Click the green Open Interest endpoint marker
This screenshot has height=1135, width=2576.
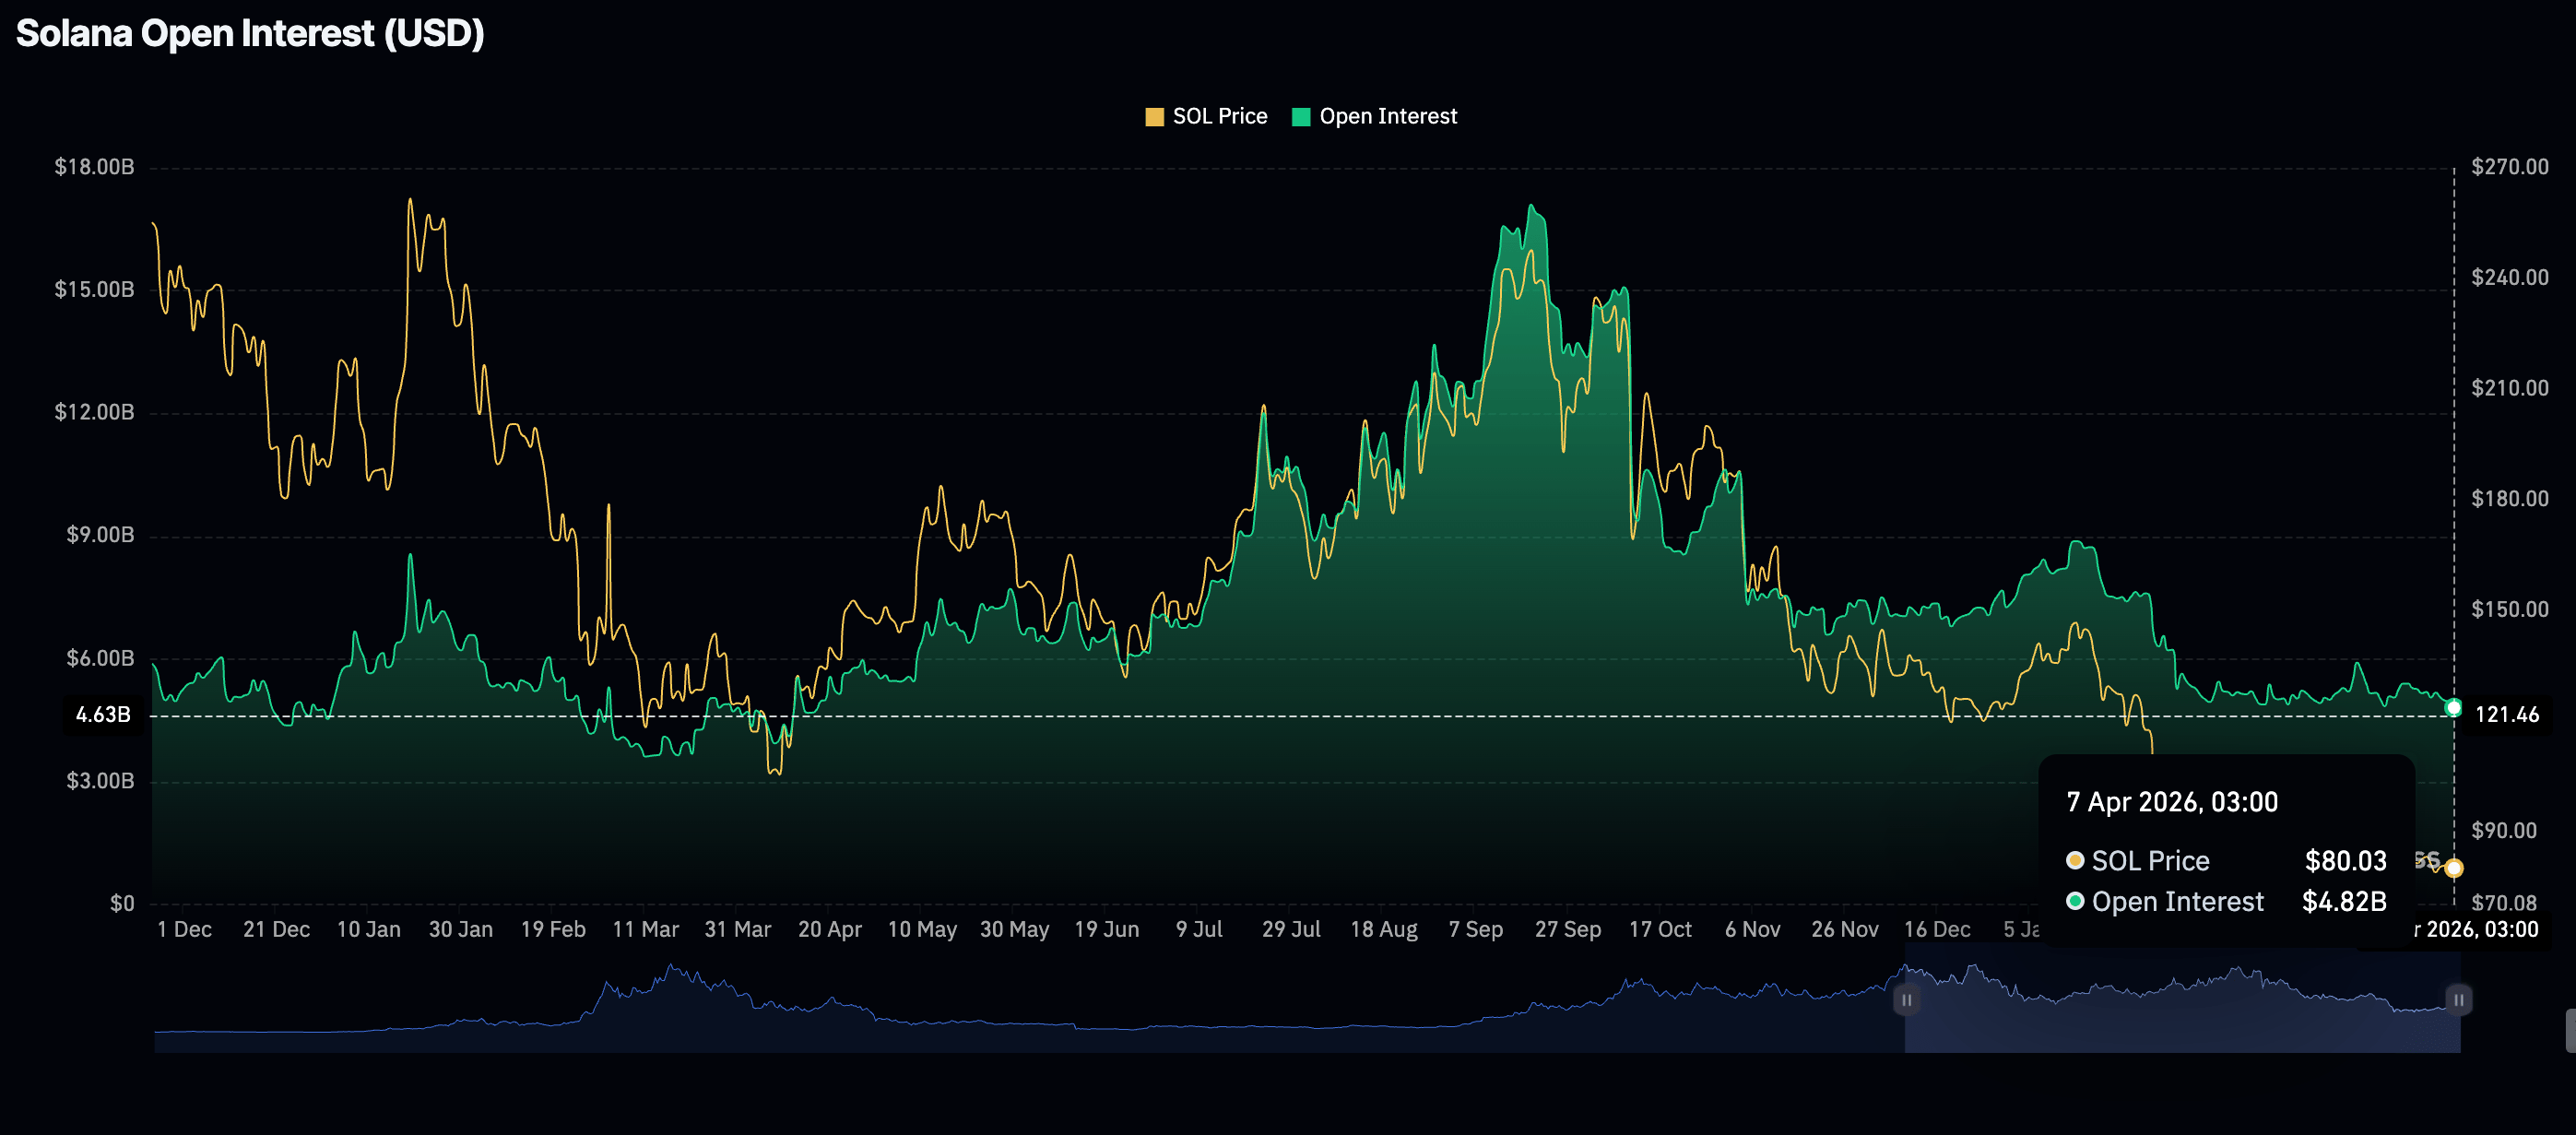(2453, 708)
